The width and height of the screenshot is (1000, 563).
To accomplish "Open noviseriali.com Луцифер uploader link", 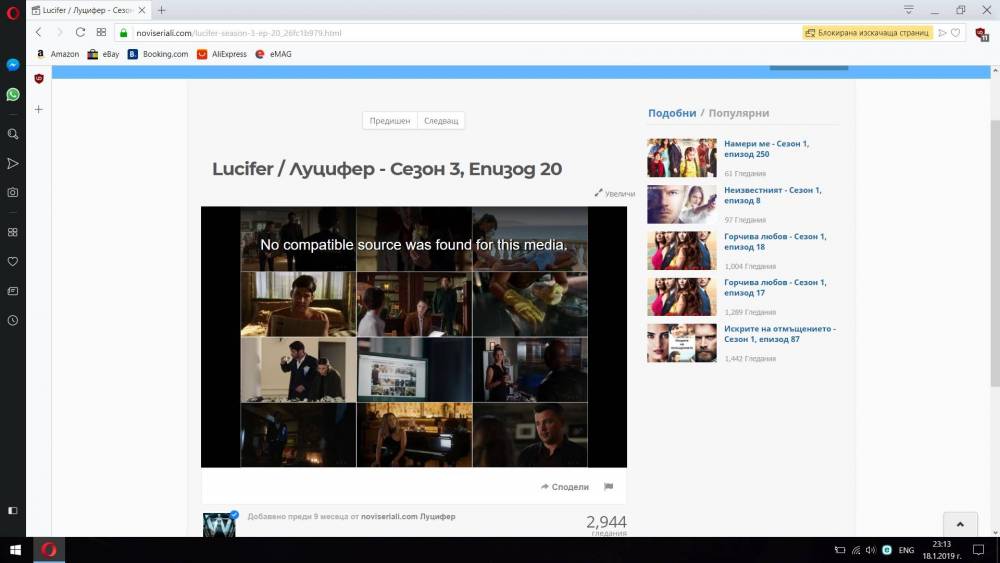I will click(408, 516).
